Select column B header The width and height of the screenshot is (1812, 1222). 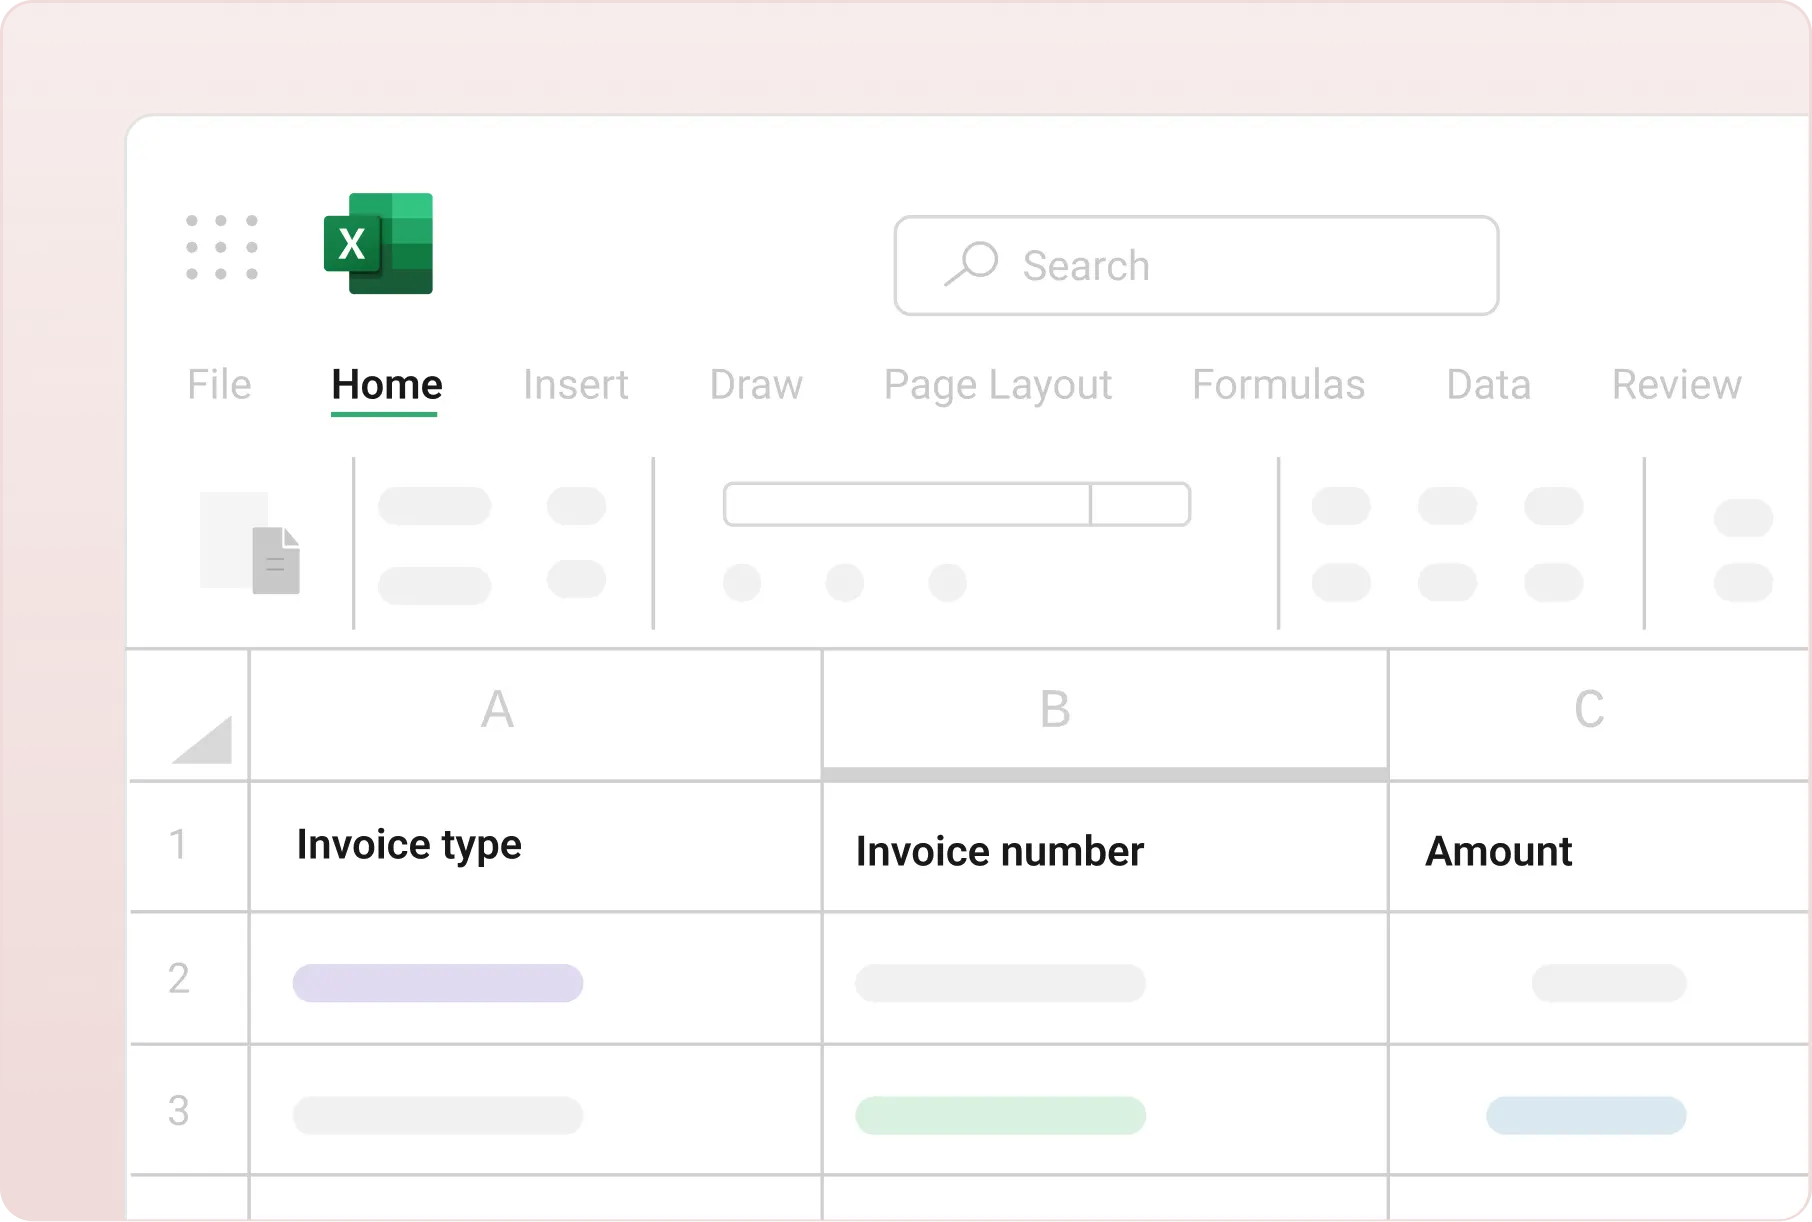point(1055,711)
